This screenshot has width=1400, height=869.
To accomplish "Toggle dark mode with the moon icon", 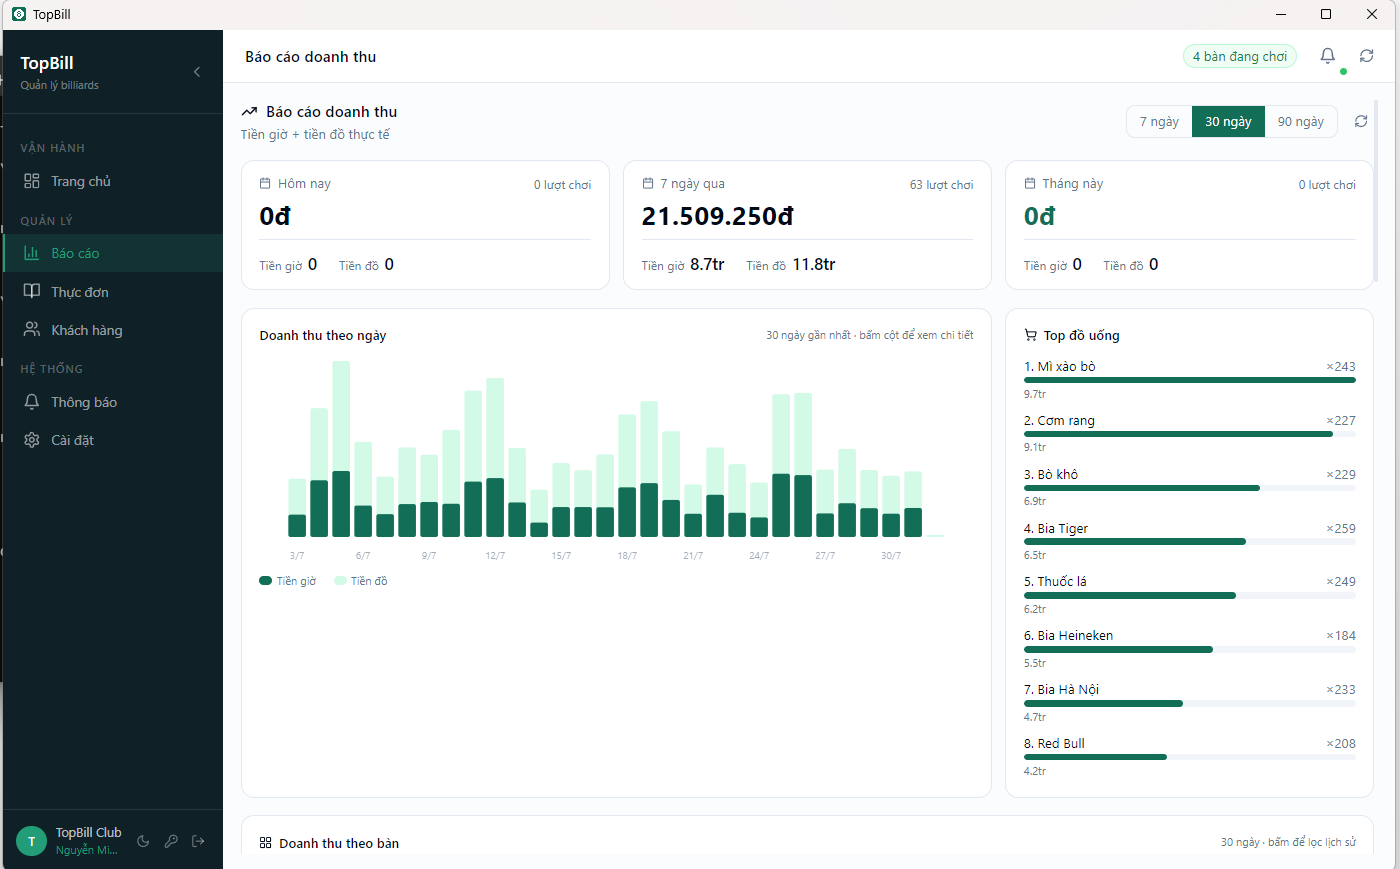I will 143,841.
